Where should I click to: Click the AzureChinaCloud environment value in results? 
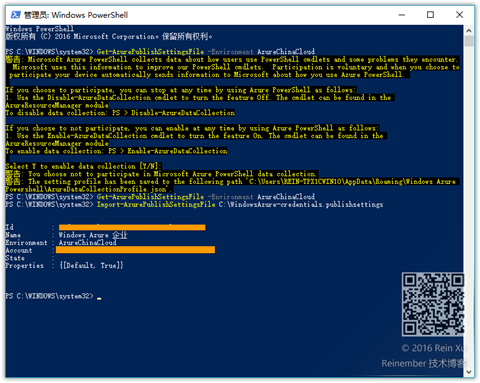[88, 243]
